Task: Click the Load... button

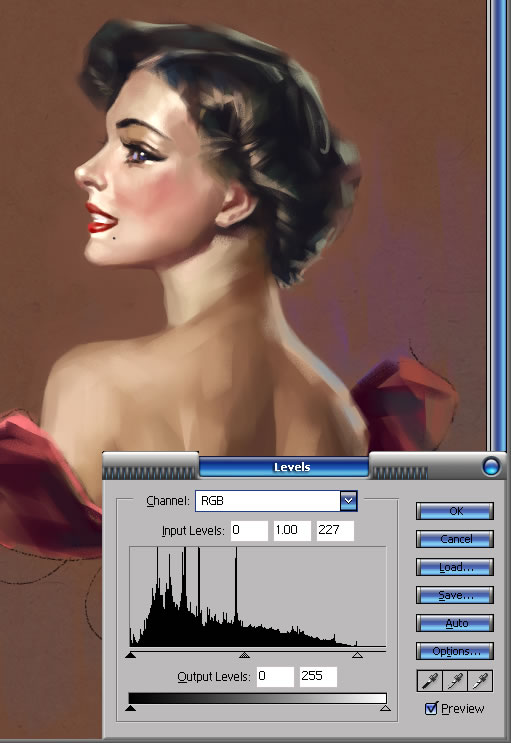Action: coord(455,567)
